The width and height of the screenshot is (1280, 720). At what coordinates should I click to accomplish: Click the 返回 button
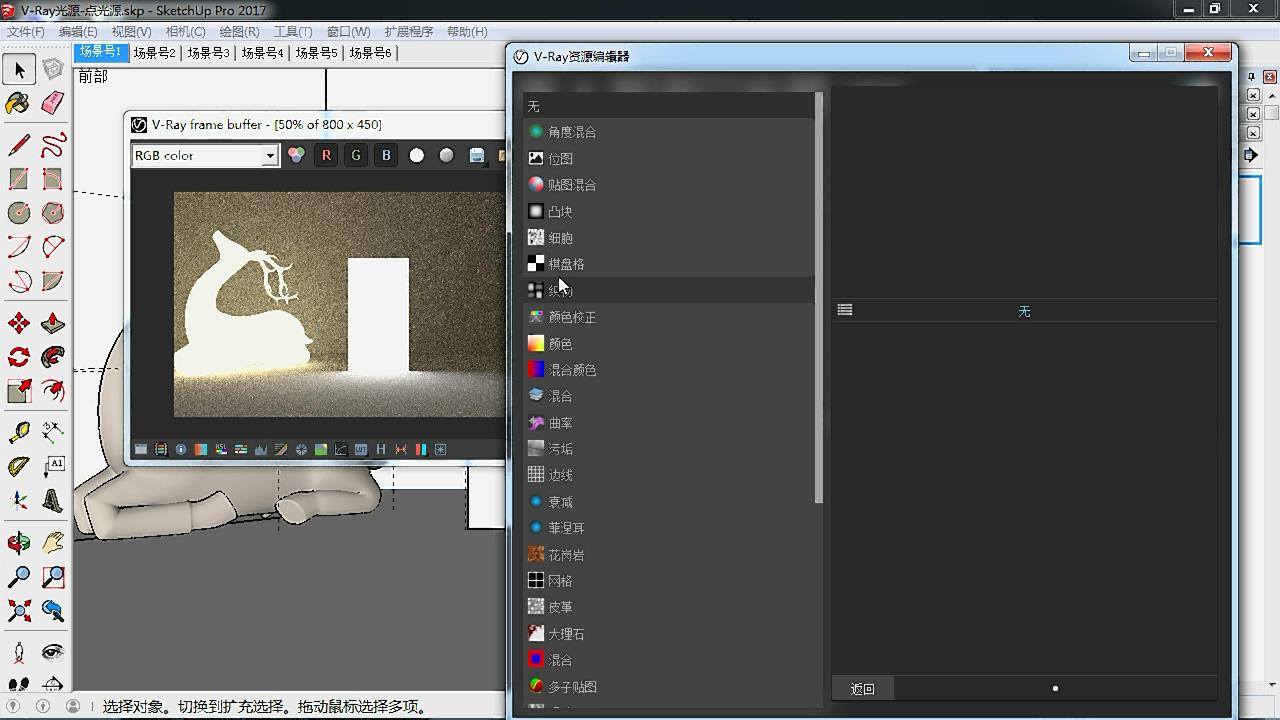862,688
